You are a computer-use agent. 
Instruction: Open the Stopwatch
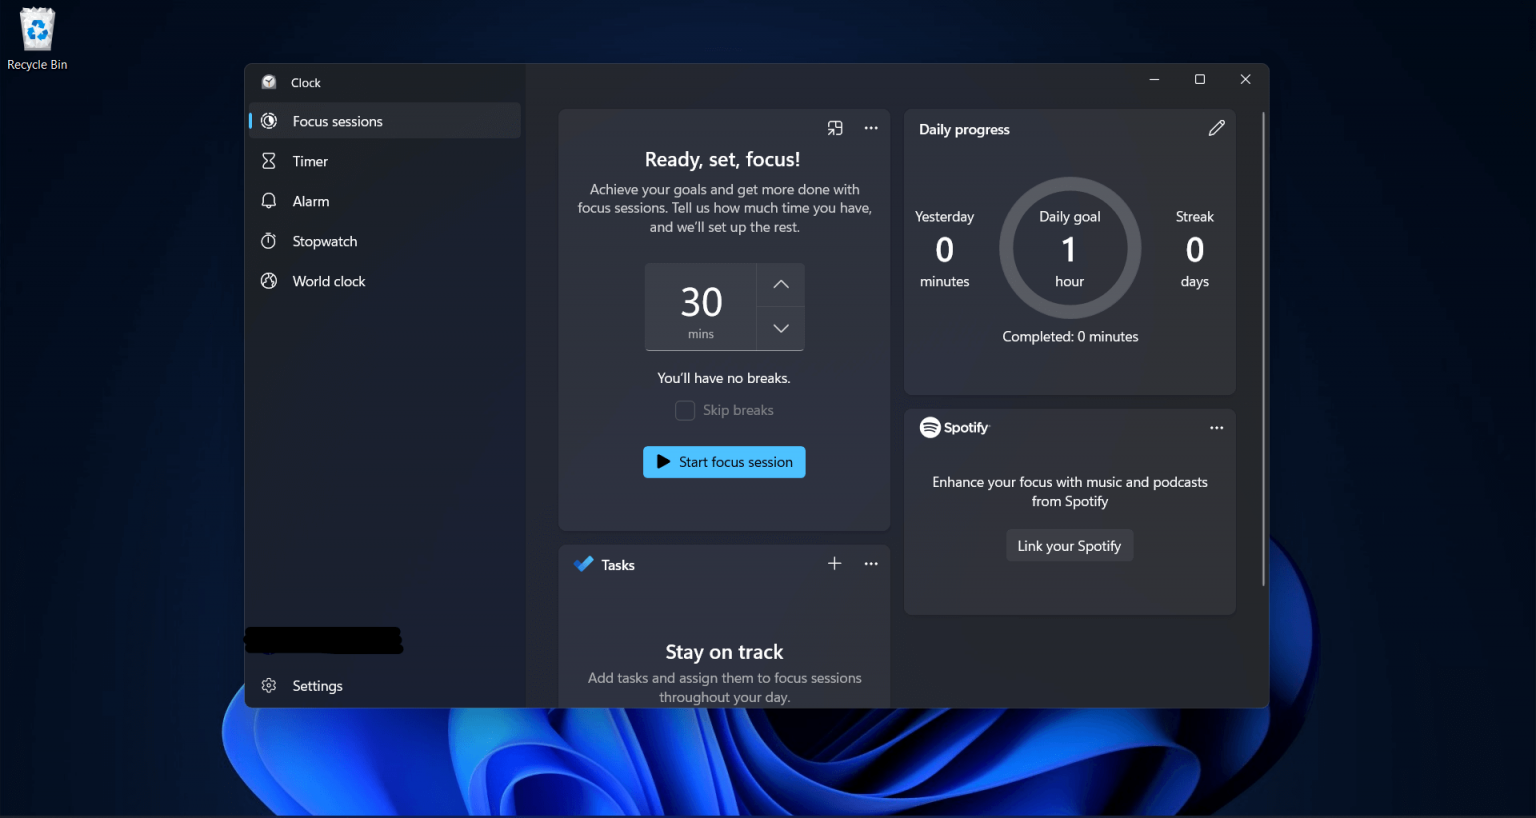pos(322,240)
